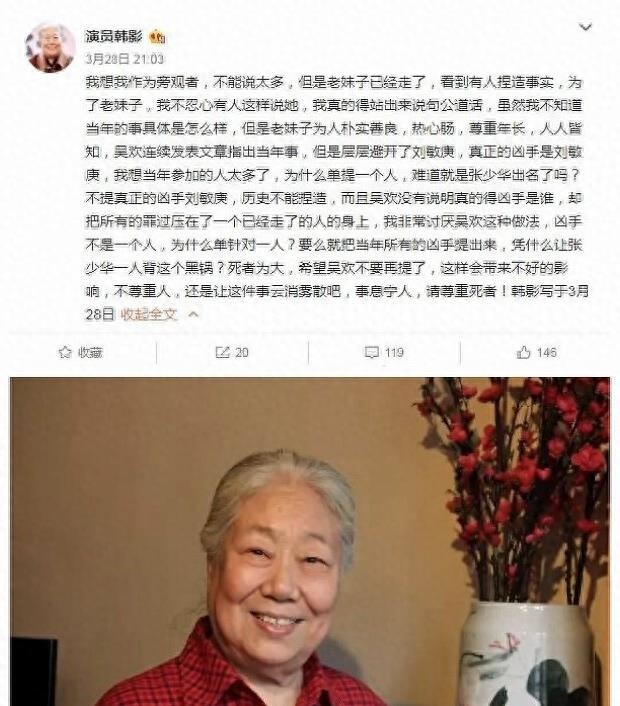Open the poster's profile avatar
620x706 pixels.
pos(50,47)
